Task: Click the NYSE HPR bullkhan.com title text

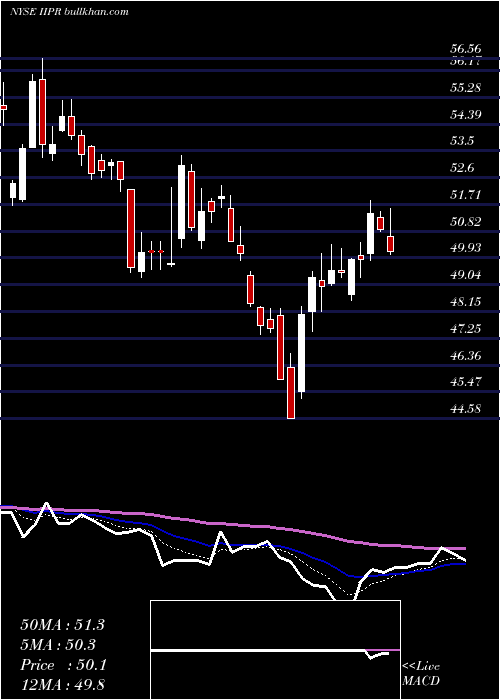Action: point(69,11)
